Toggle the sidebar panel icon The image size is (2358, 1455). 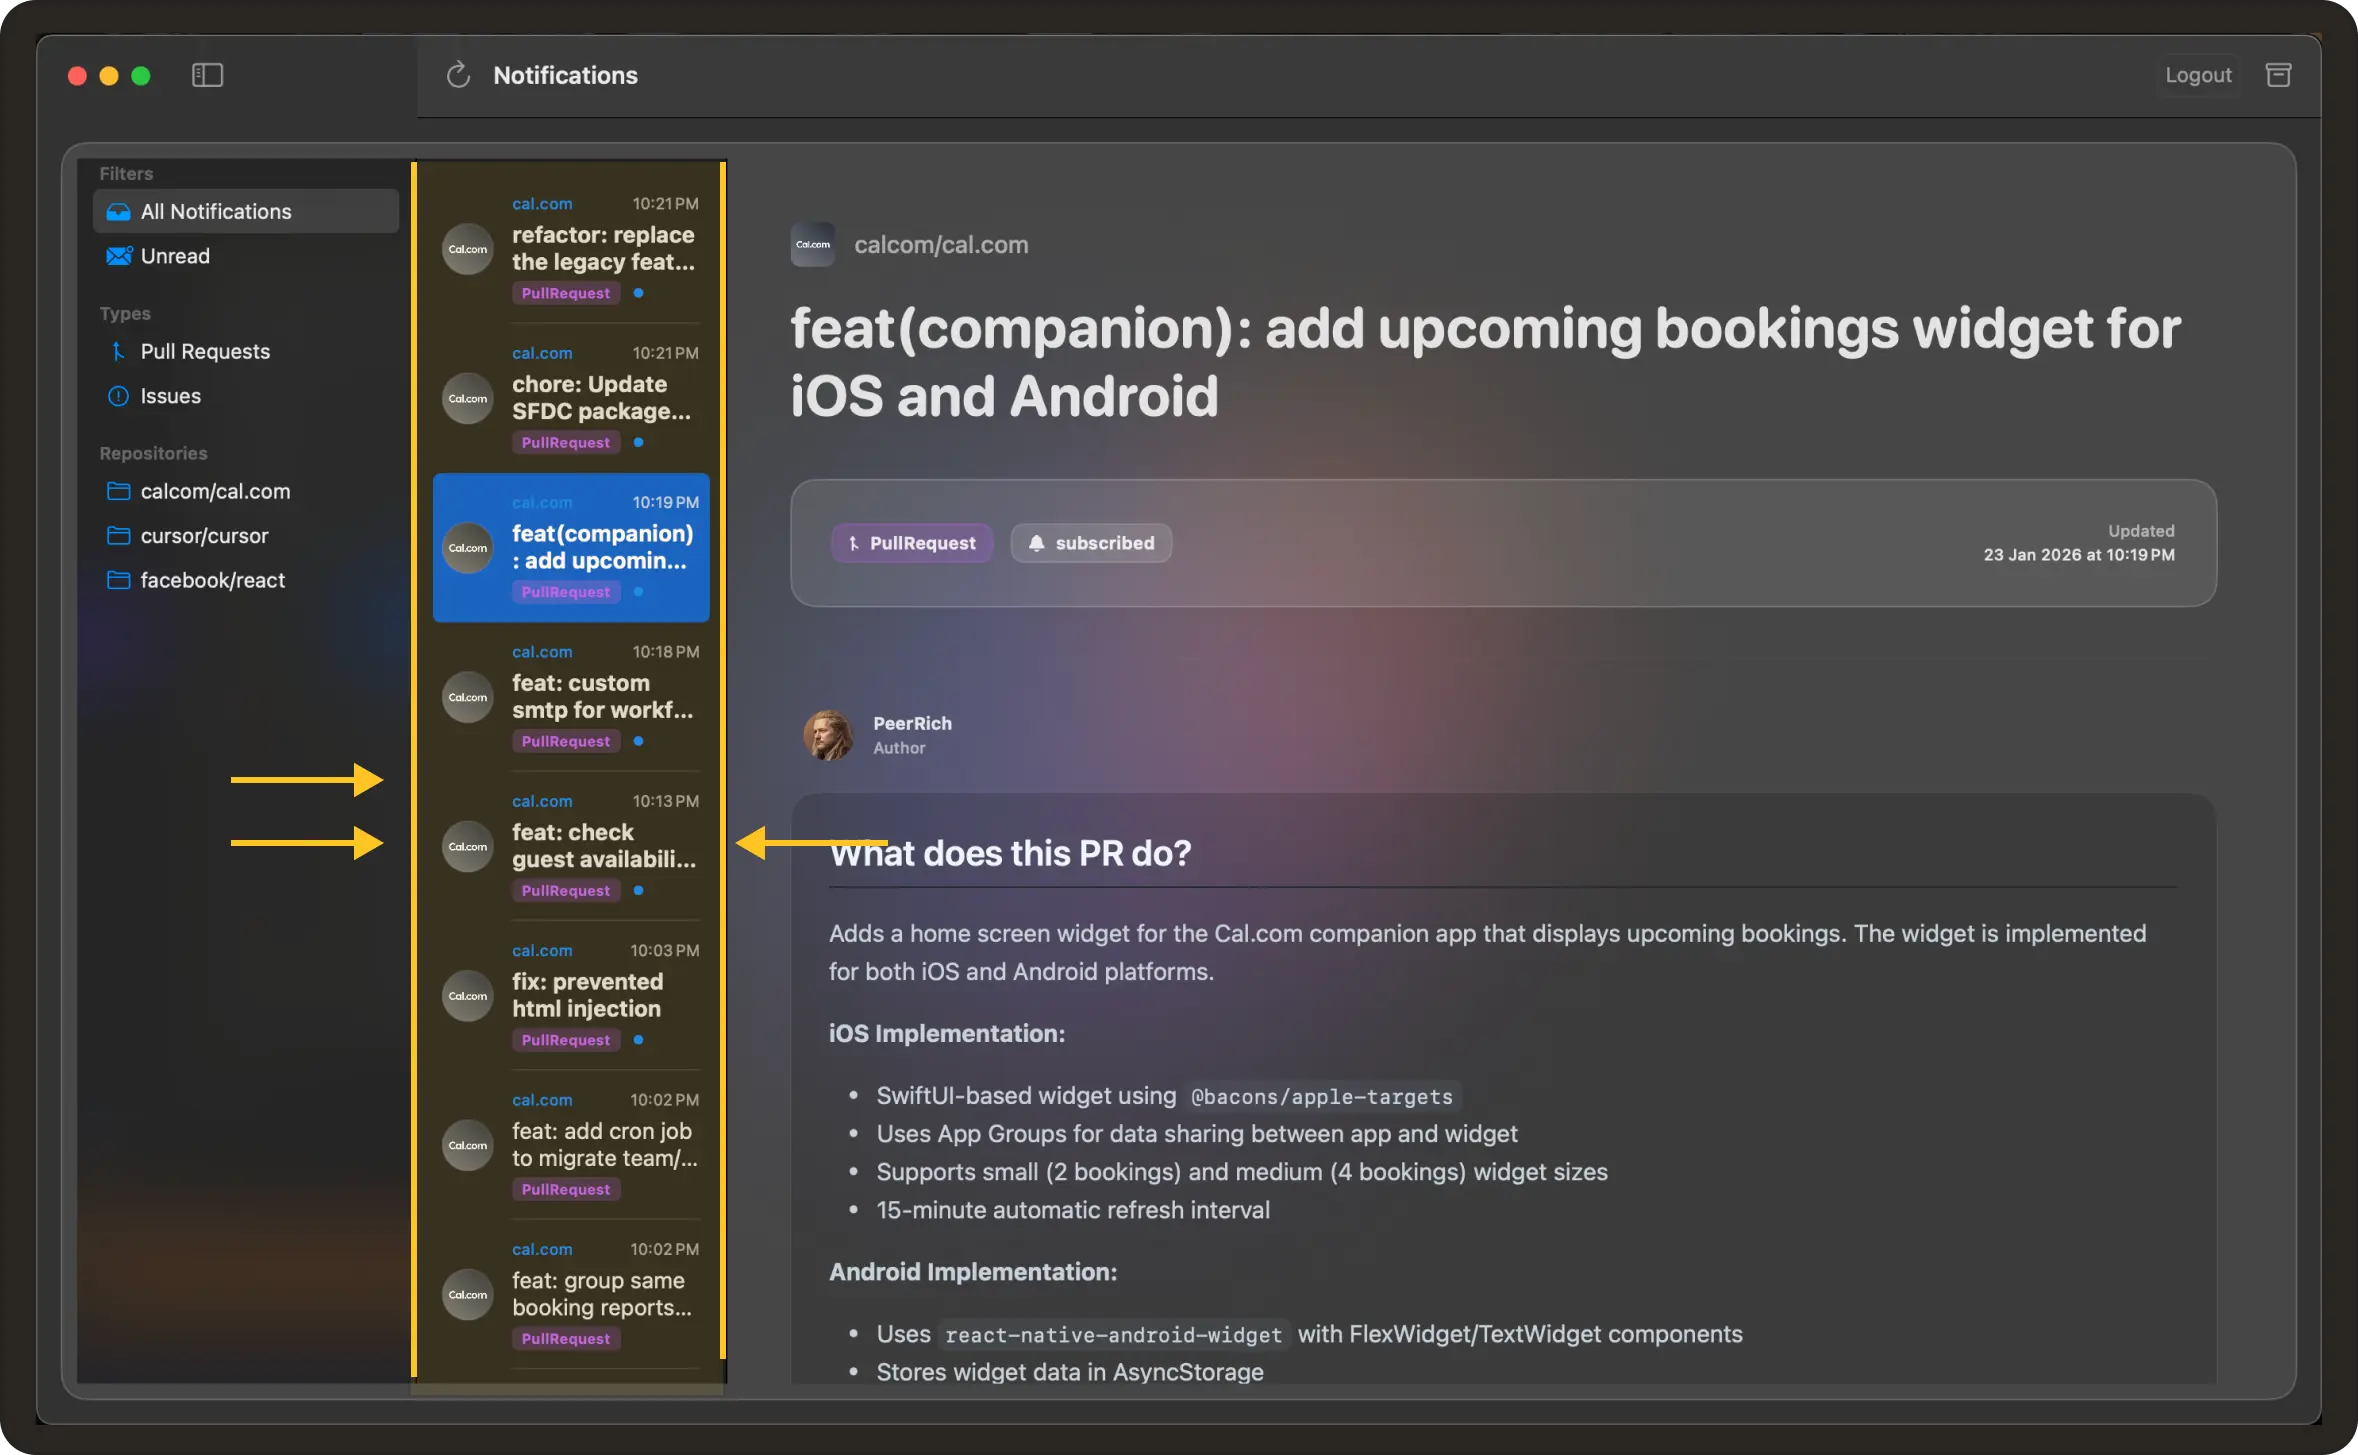point(207,75)
